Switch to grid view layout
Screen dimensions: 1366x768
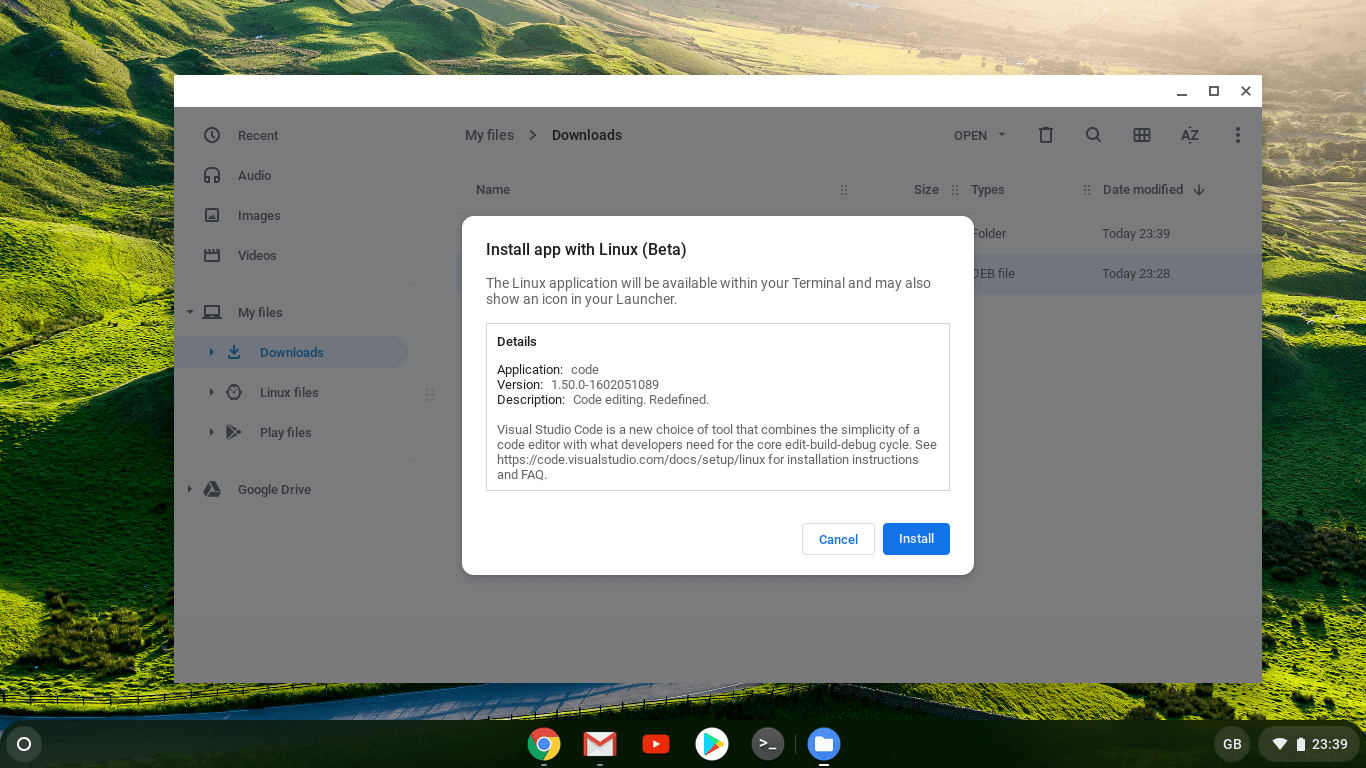click(1141, 135)
